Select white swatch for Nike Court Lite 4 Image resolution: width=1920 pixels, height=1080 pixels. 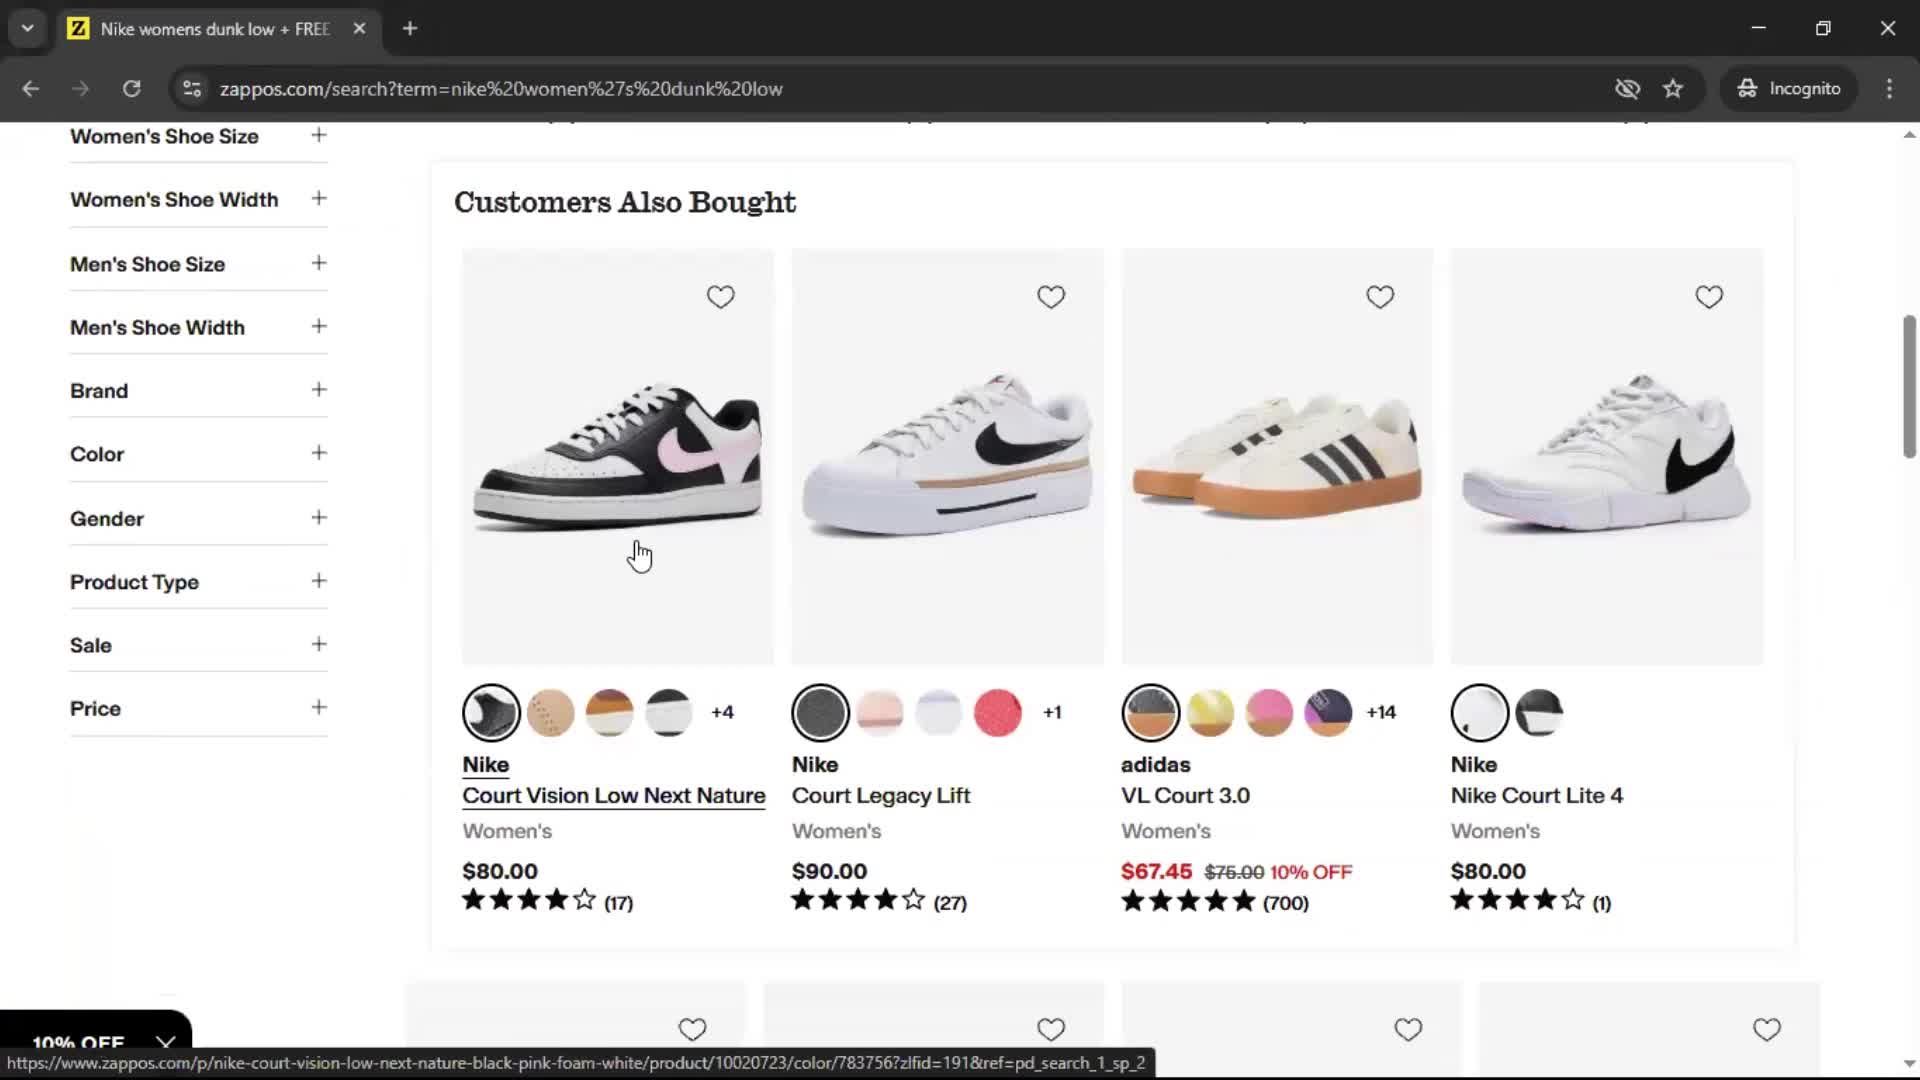(x=1479, y=713)
